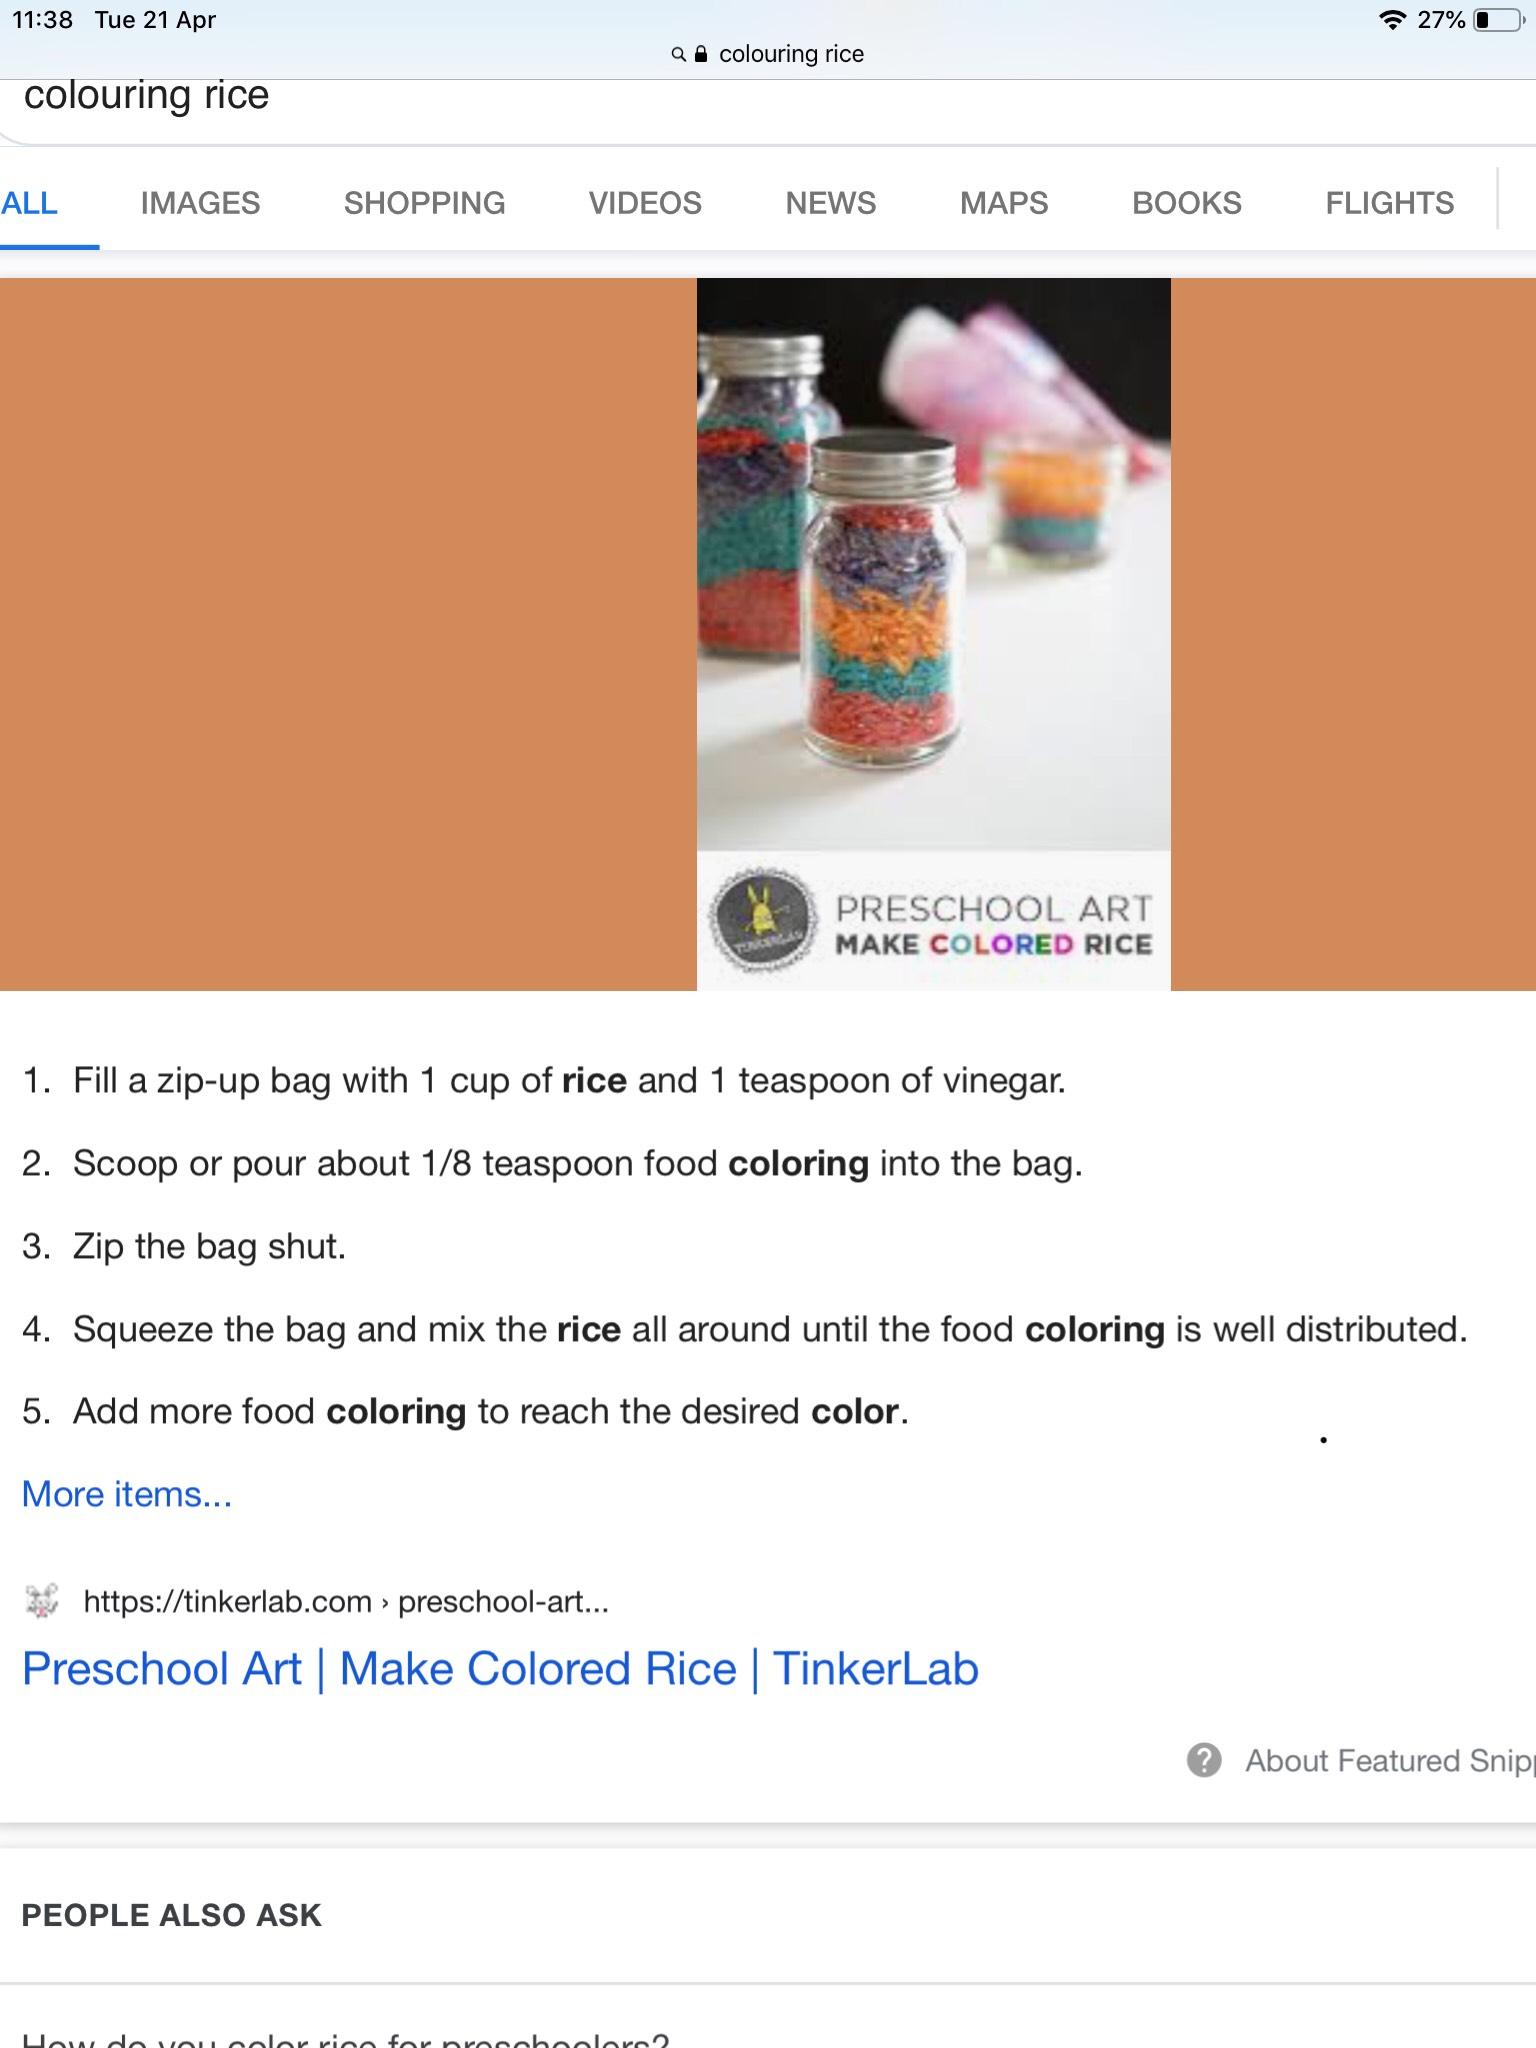Open the question mark help icon
This screenshot has width=1536, height=2048.
1204,1760
